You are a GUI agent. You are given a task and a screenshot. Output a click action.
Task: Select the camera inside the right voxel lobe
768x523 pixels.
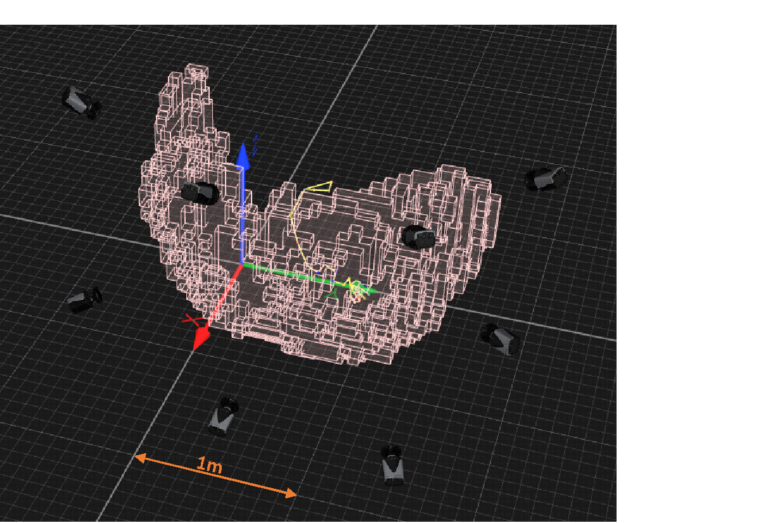[x=419, y=237]
